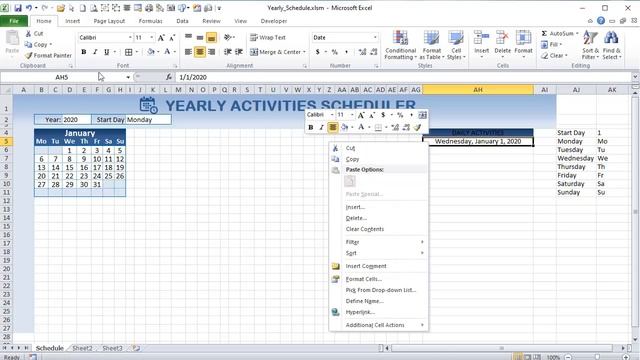This screenshot has height=360, width=640.
Task: Select Insert... in context menu
Action: [379, 207]
